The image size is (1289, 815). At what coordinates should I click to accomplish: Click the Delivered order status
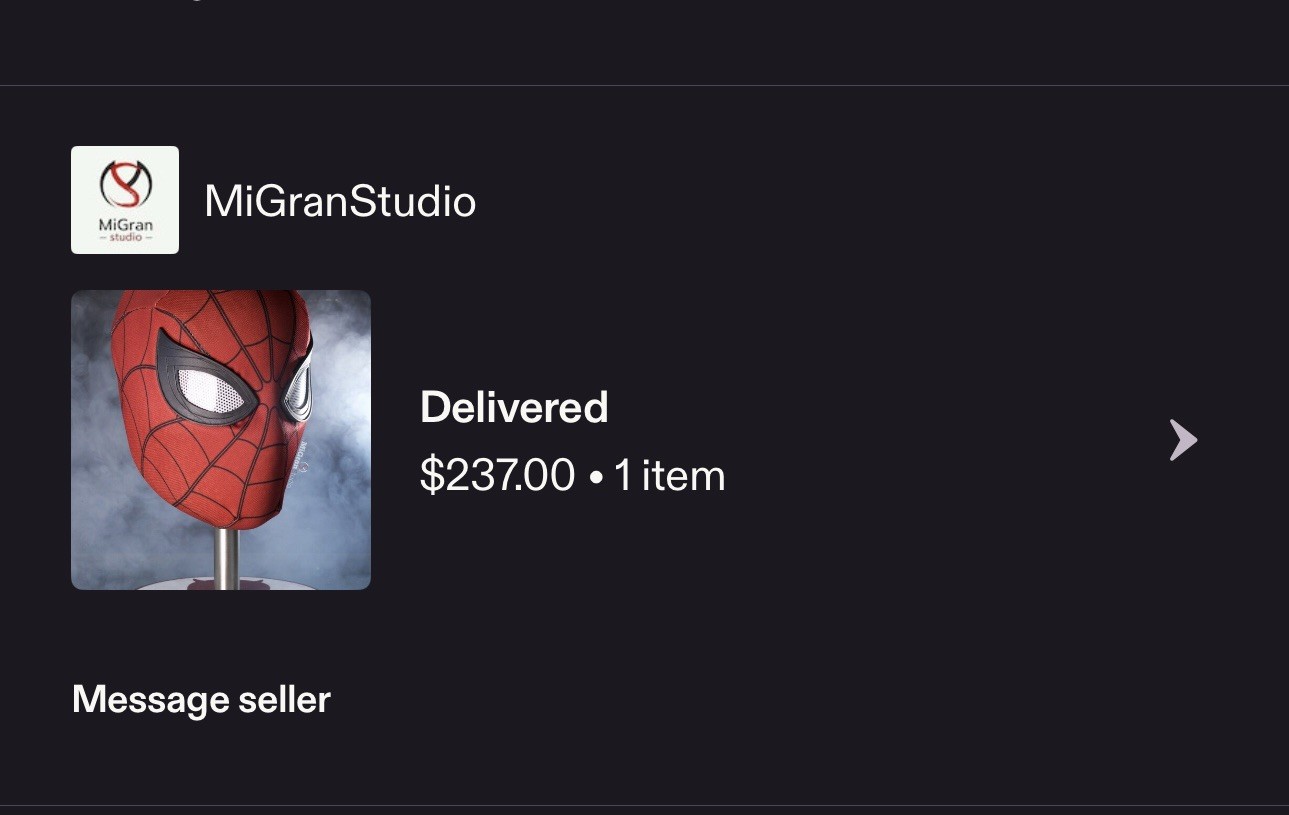pyautogui.click(x=514, y=407)
